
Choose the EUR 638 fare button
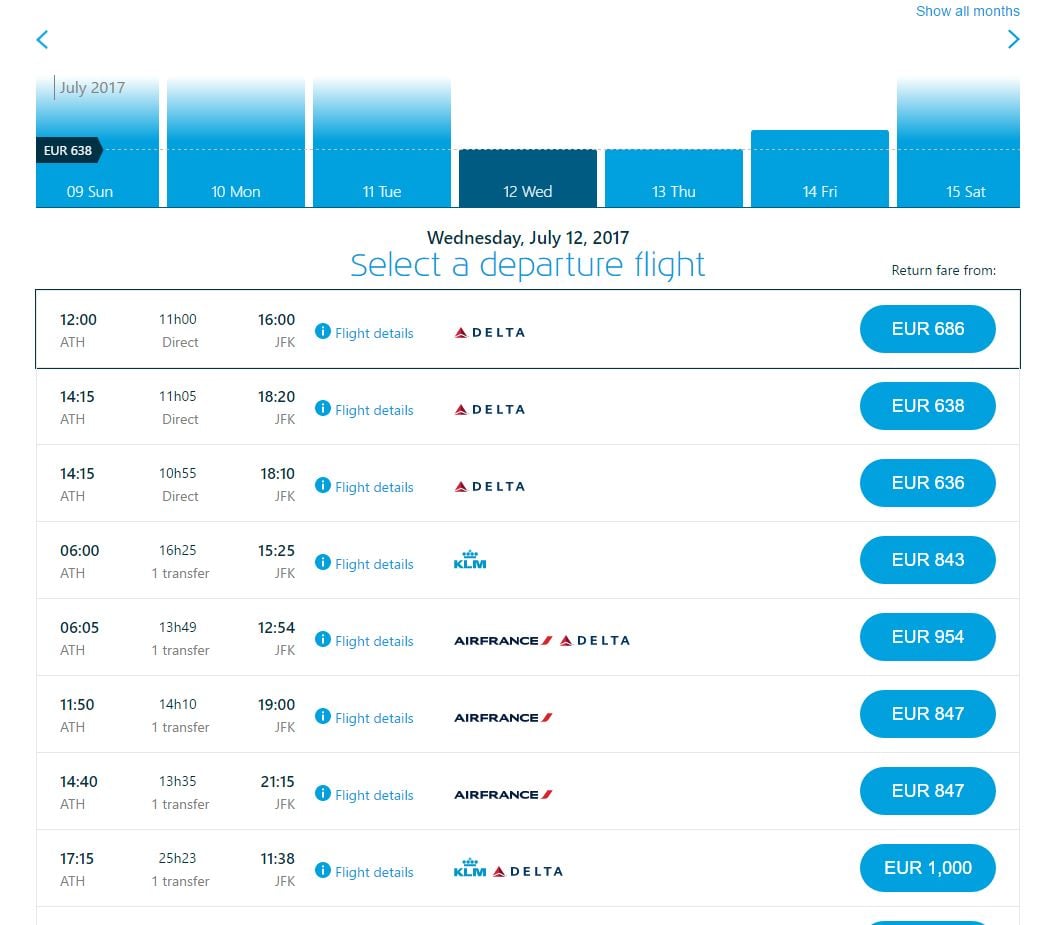point(928,406)
